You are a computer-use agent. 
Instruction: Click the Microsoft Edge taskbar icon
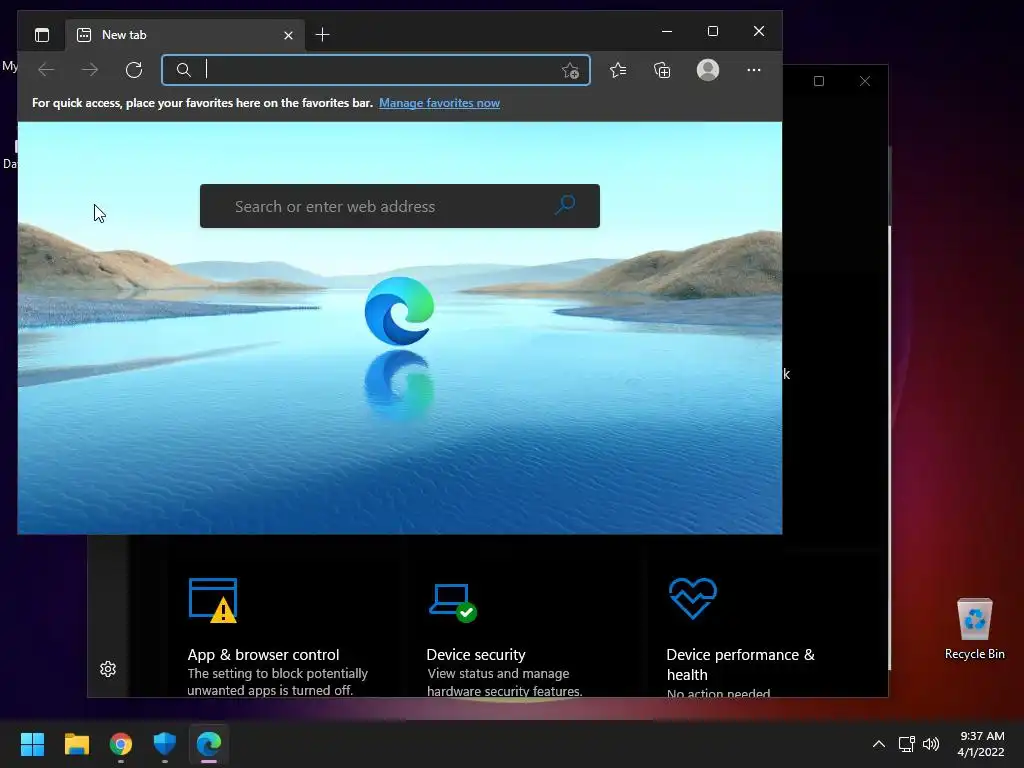(209, 744)
